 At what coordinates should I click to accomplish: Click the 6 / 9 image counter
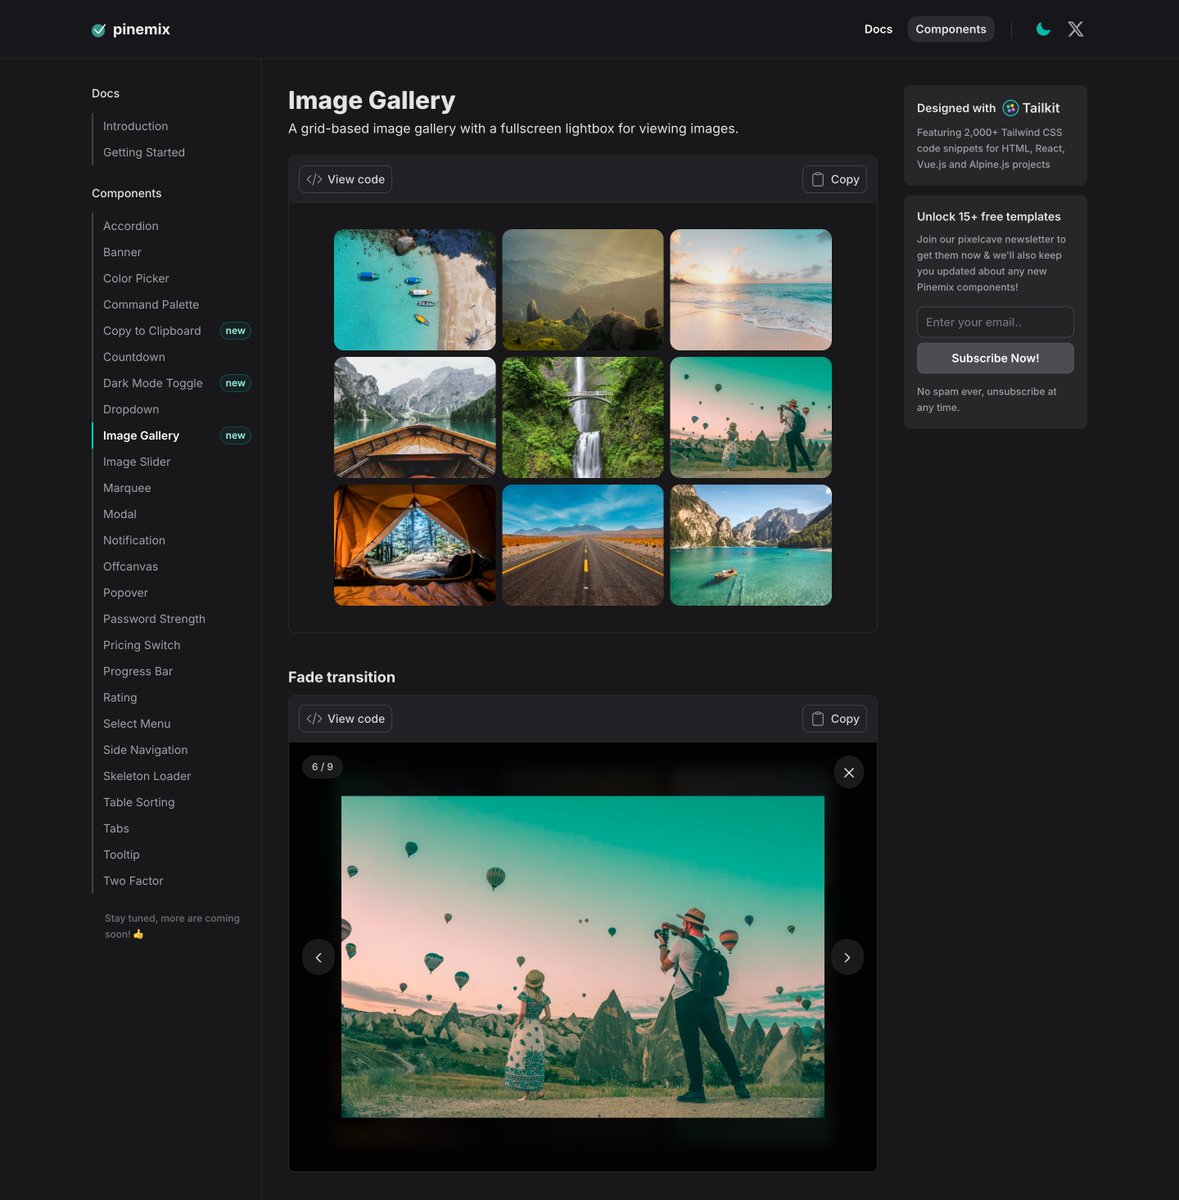click(322, 767)
